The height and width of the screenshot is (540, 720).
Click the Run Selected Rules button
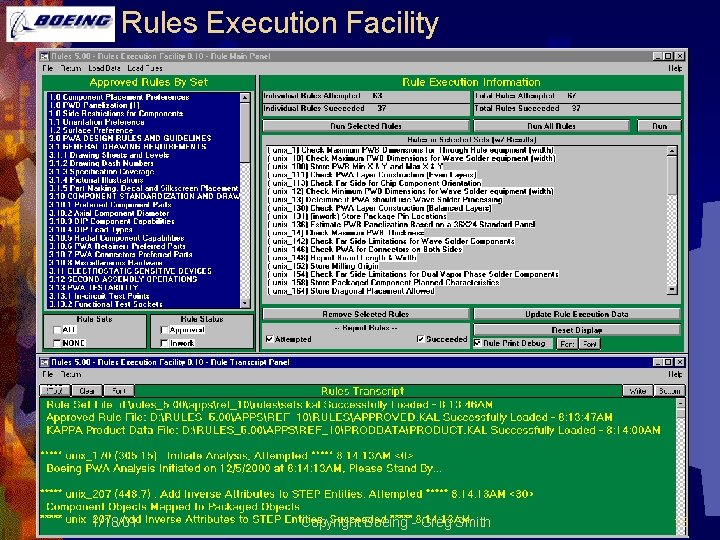coord(366,126)
